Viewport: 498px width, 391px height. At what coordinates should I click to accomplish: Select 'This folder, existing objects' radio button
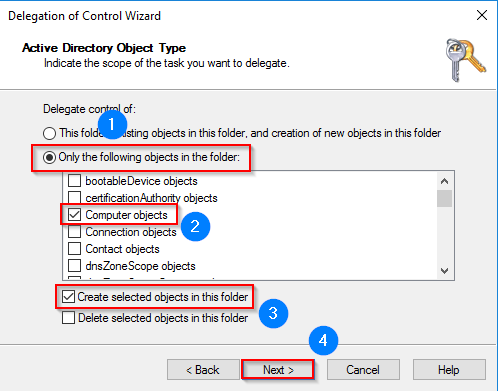(49, 133)
